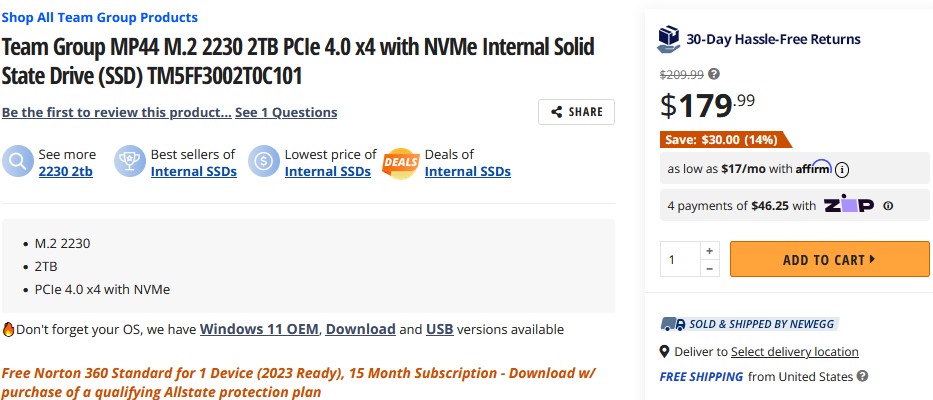Click the free shipping help icon

(863, 377)
